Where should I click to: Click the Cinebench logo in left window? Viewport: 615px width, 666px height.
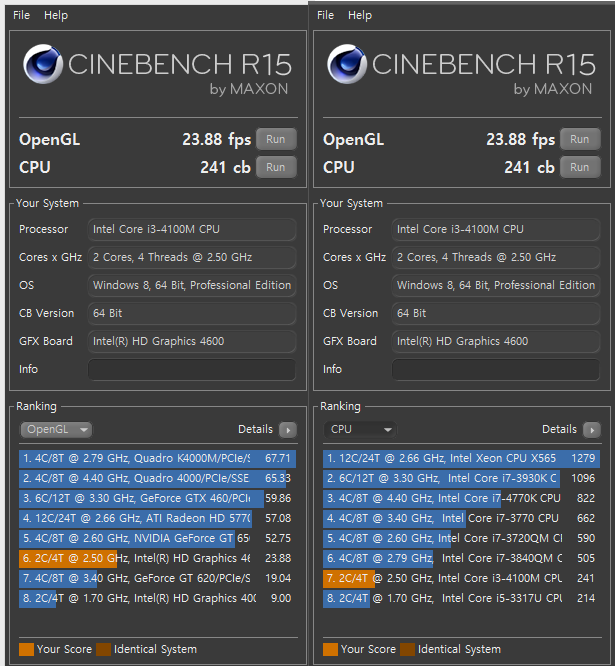click(42, 64)
